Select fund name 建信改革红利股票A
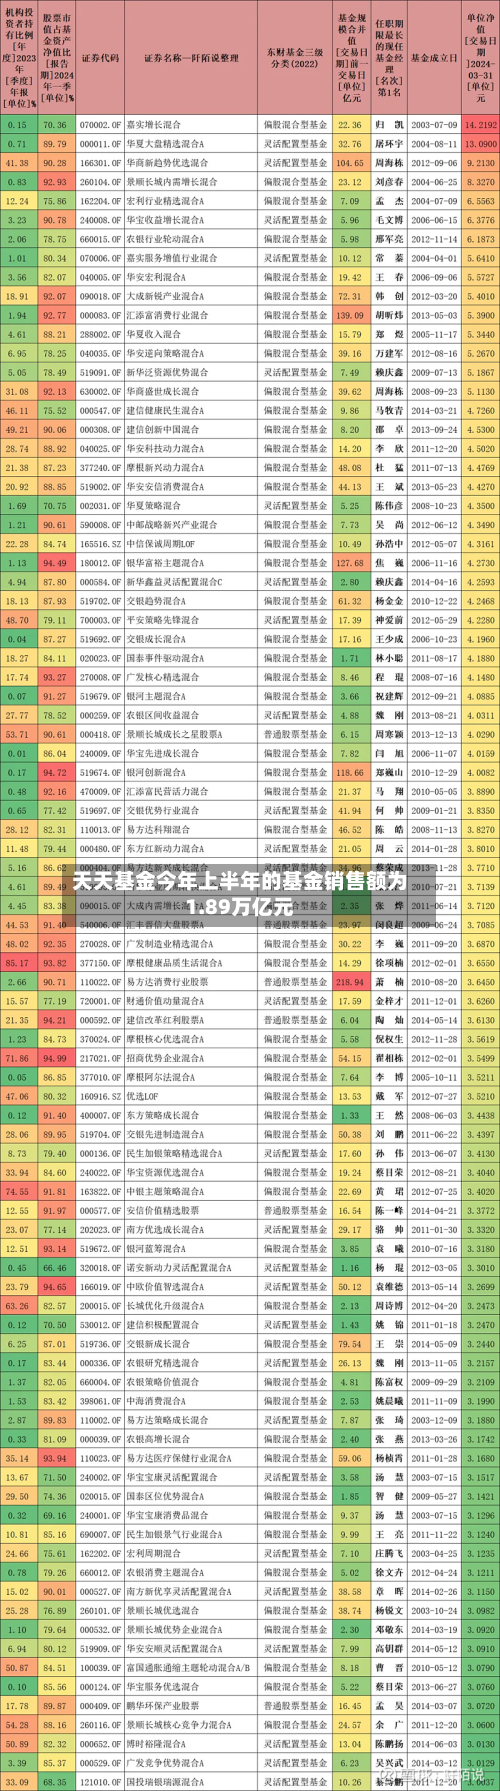This screenshot has height=1791, width=500. pos(165,1021)
